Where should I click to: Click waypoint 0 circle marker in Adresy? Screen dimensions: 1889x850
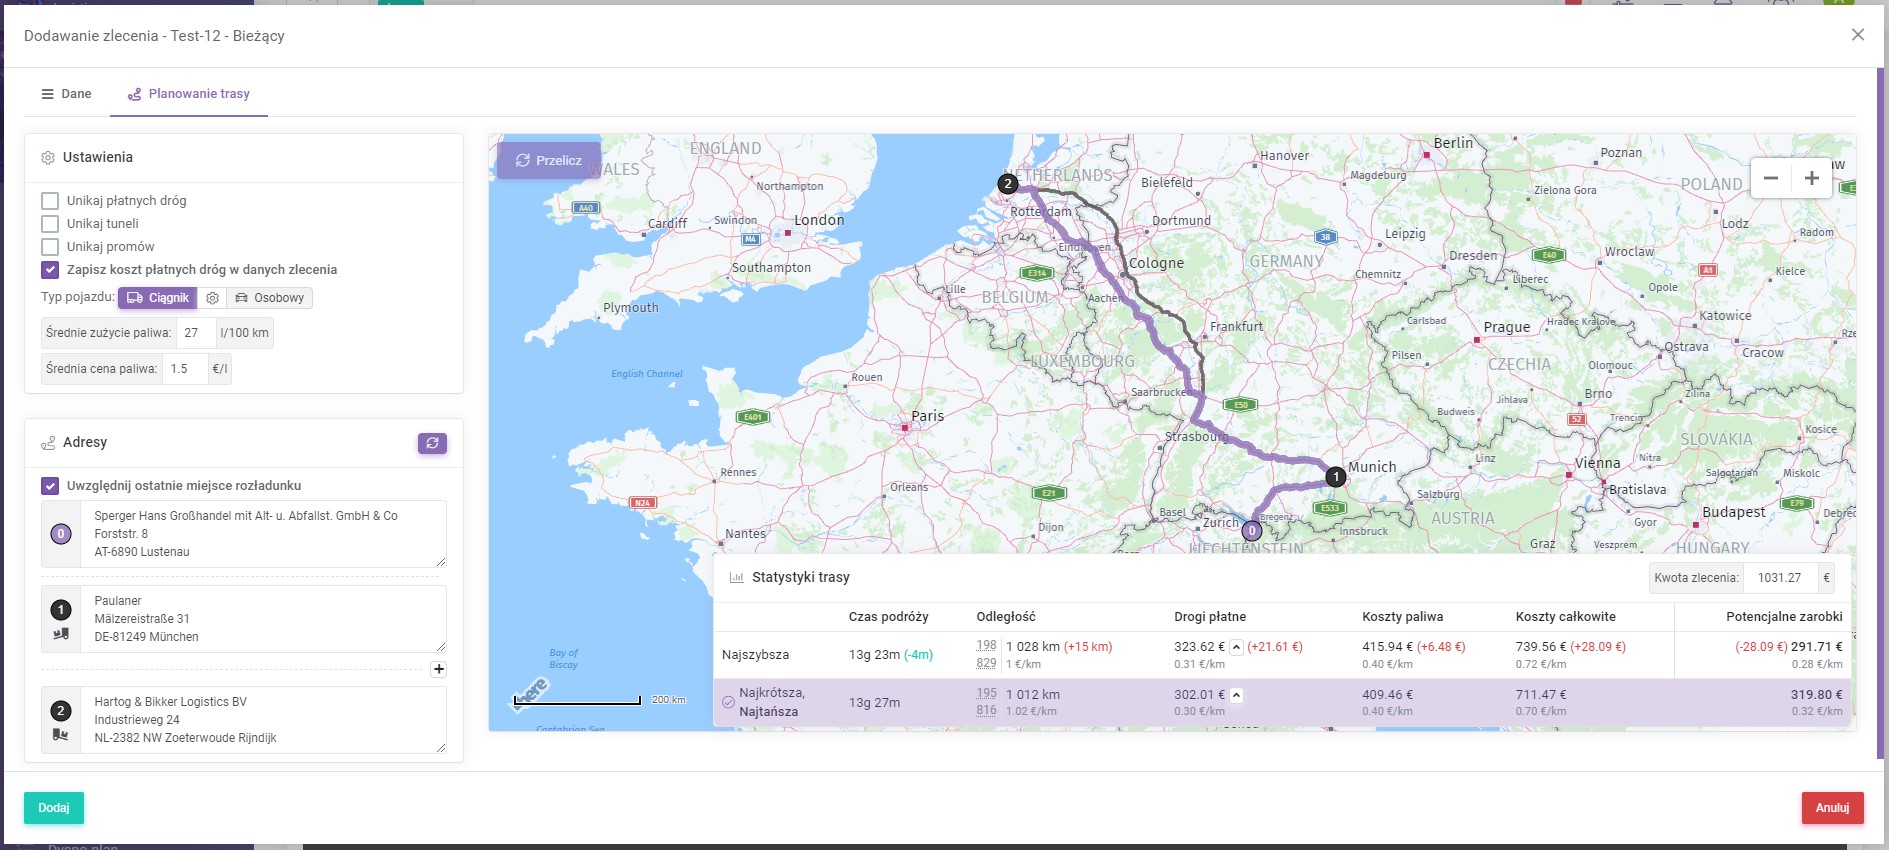(61, 534)
